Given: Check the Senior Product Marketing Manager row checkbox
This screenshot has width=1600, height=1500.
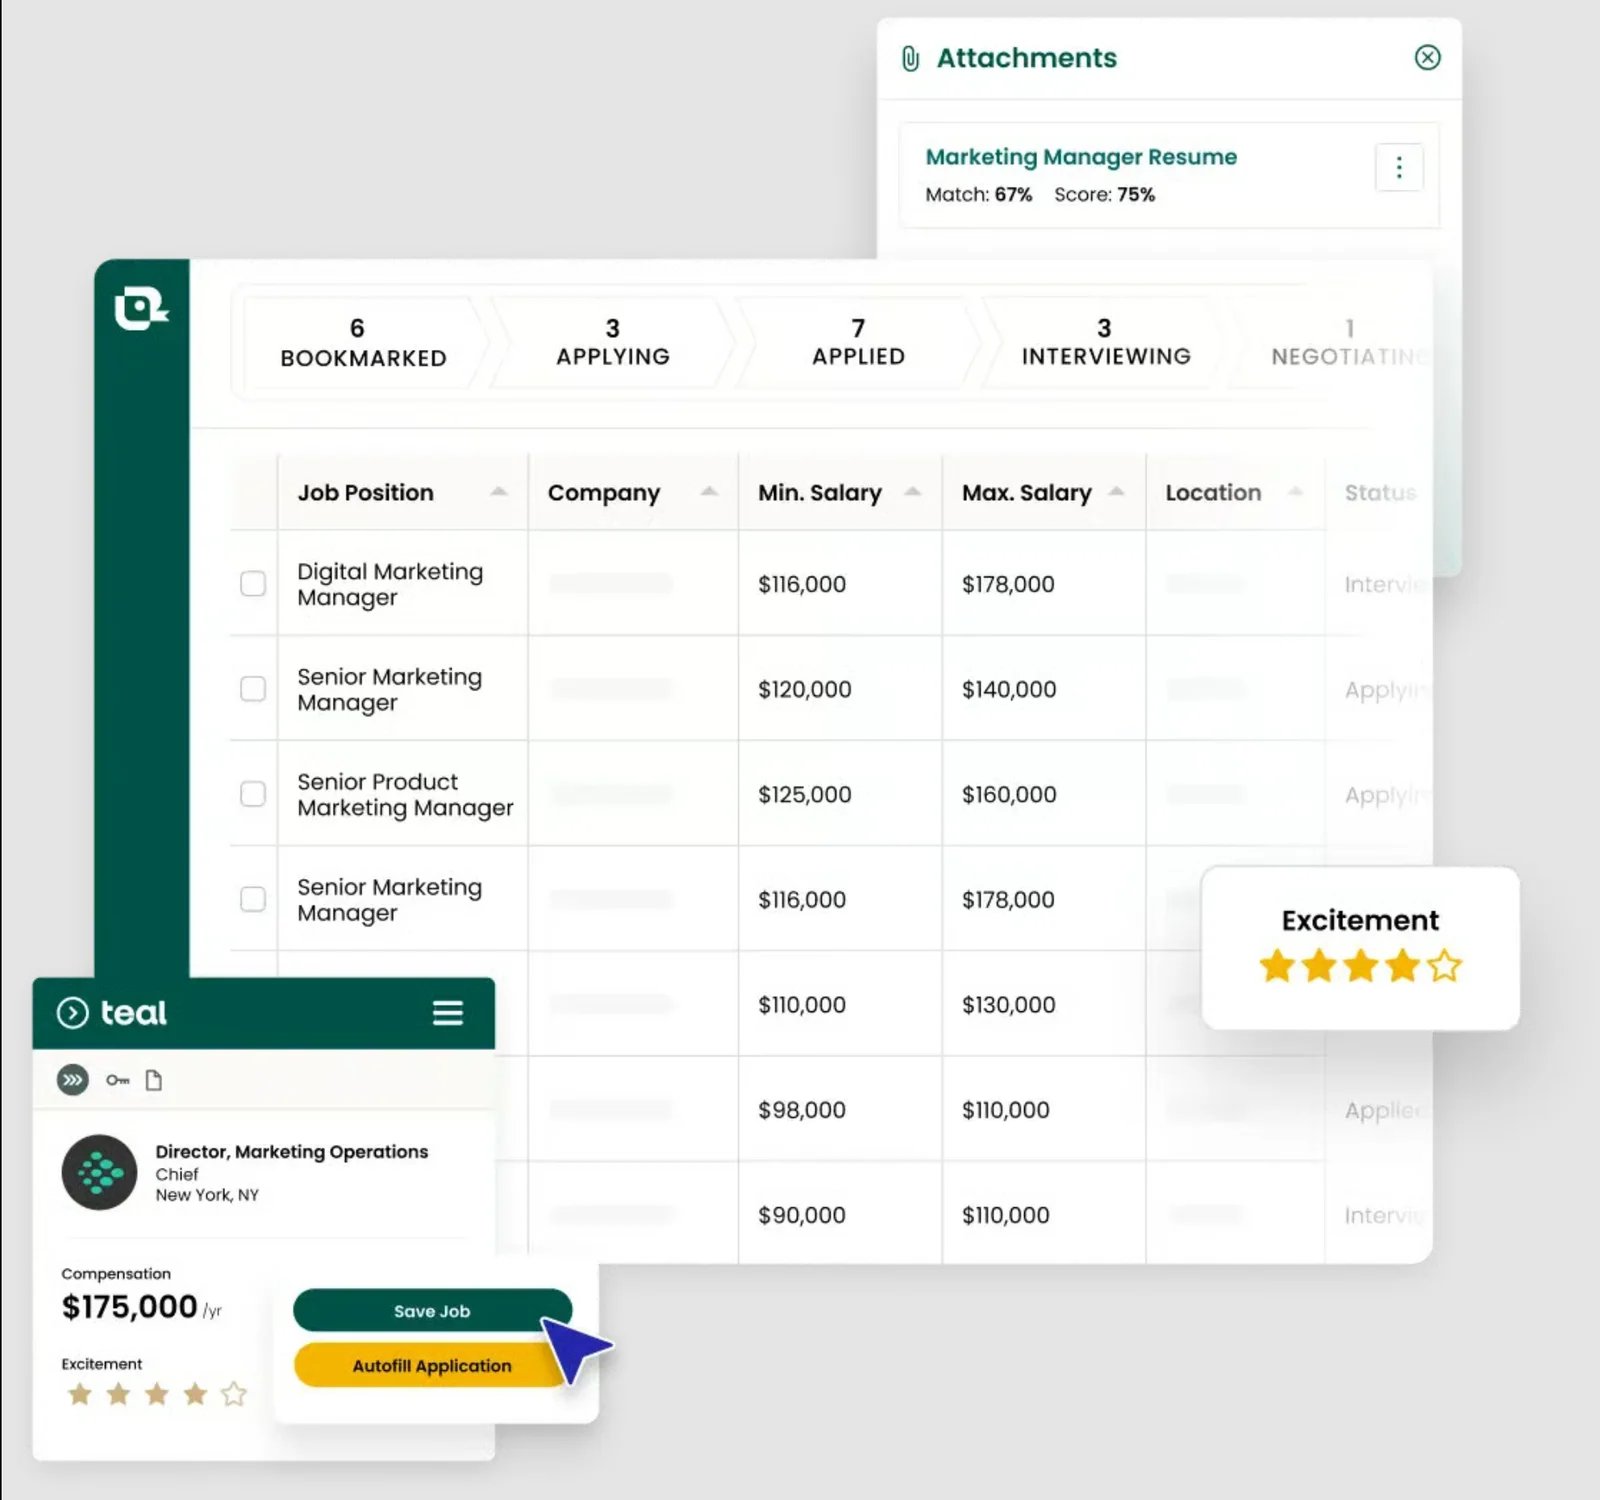Looking at the screenshot, I should pos(253,794).
